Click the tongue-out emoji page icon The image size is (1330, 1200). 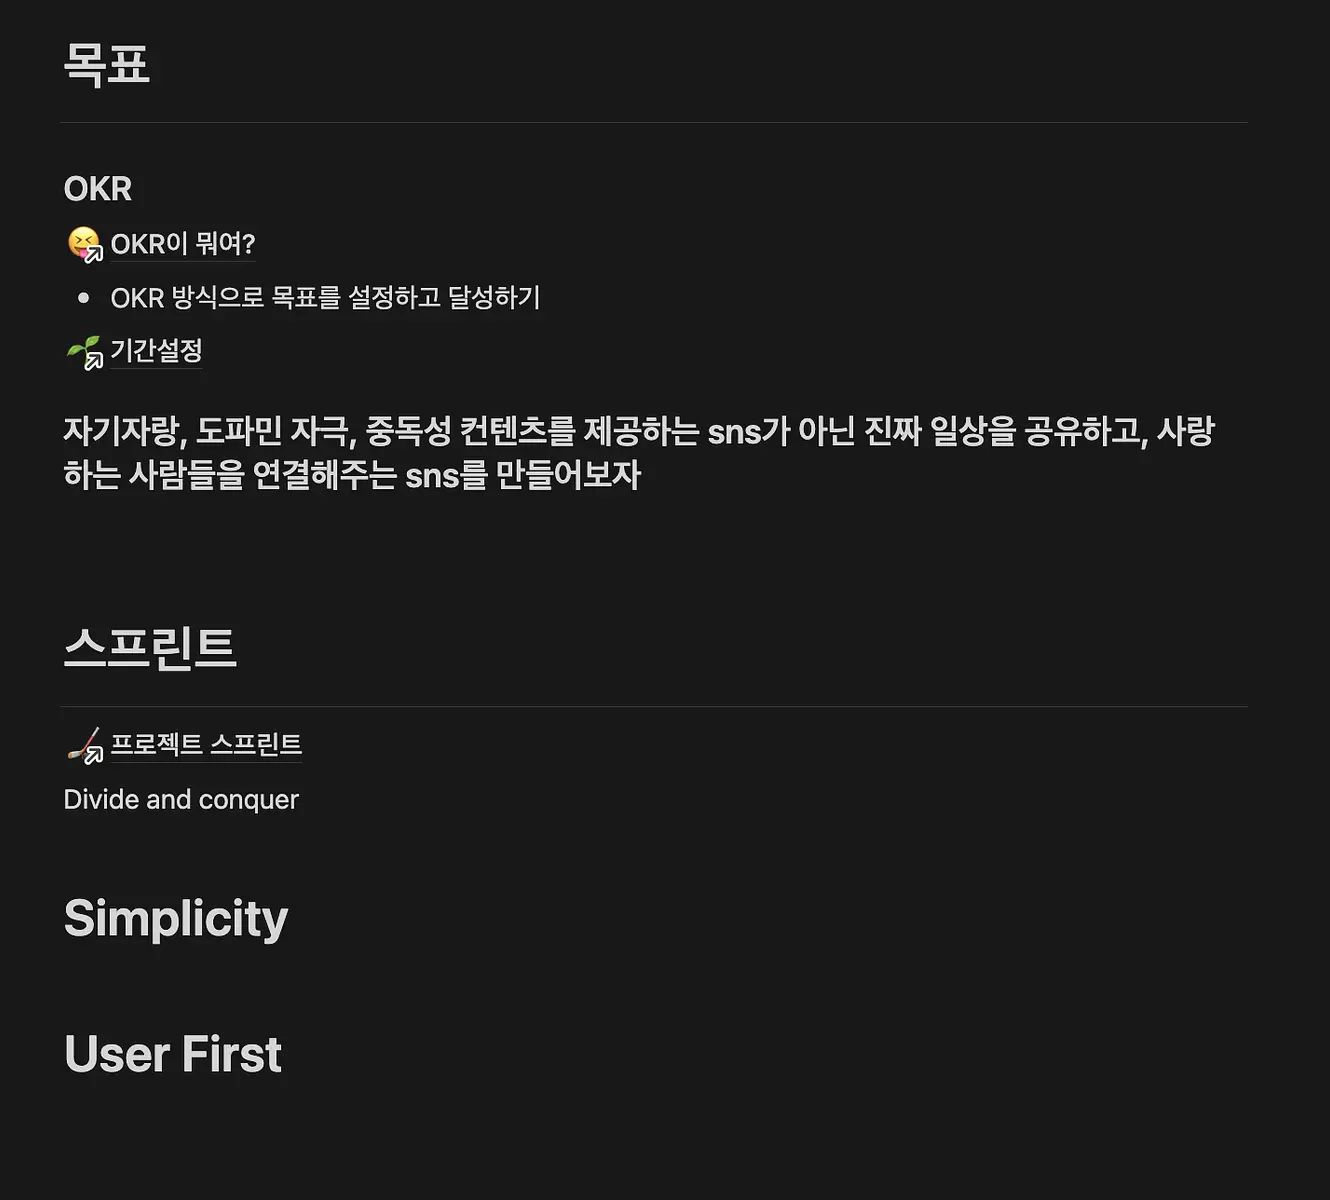(84, 244)
